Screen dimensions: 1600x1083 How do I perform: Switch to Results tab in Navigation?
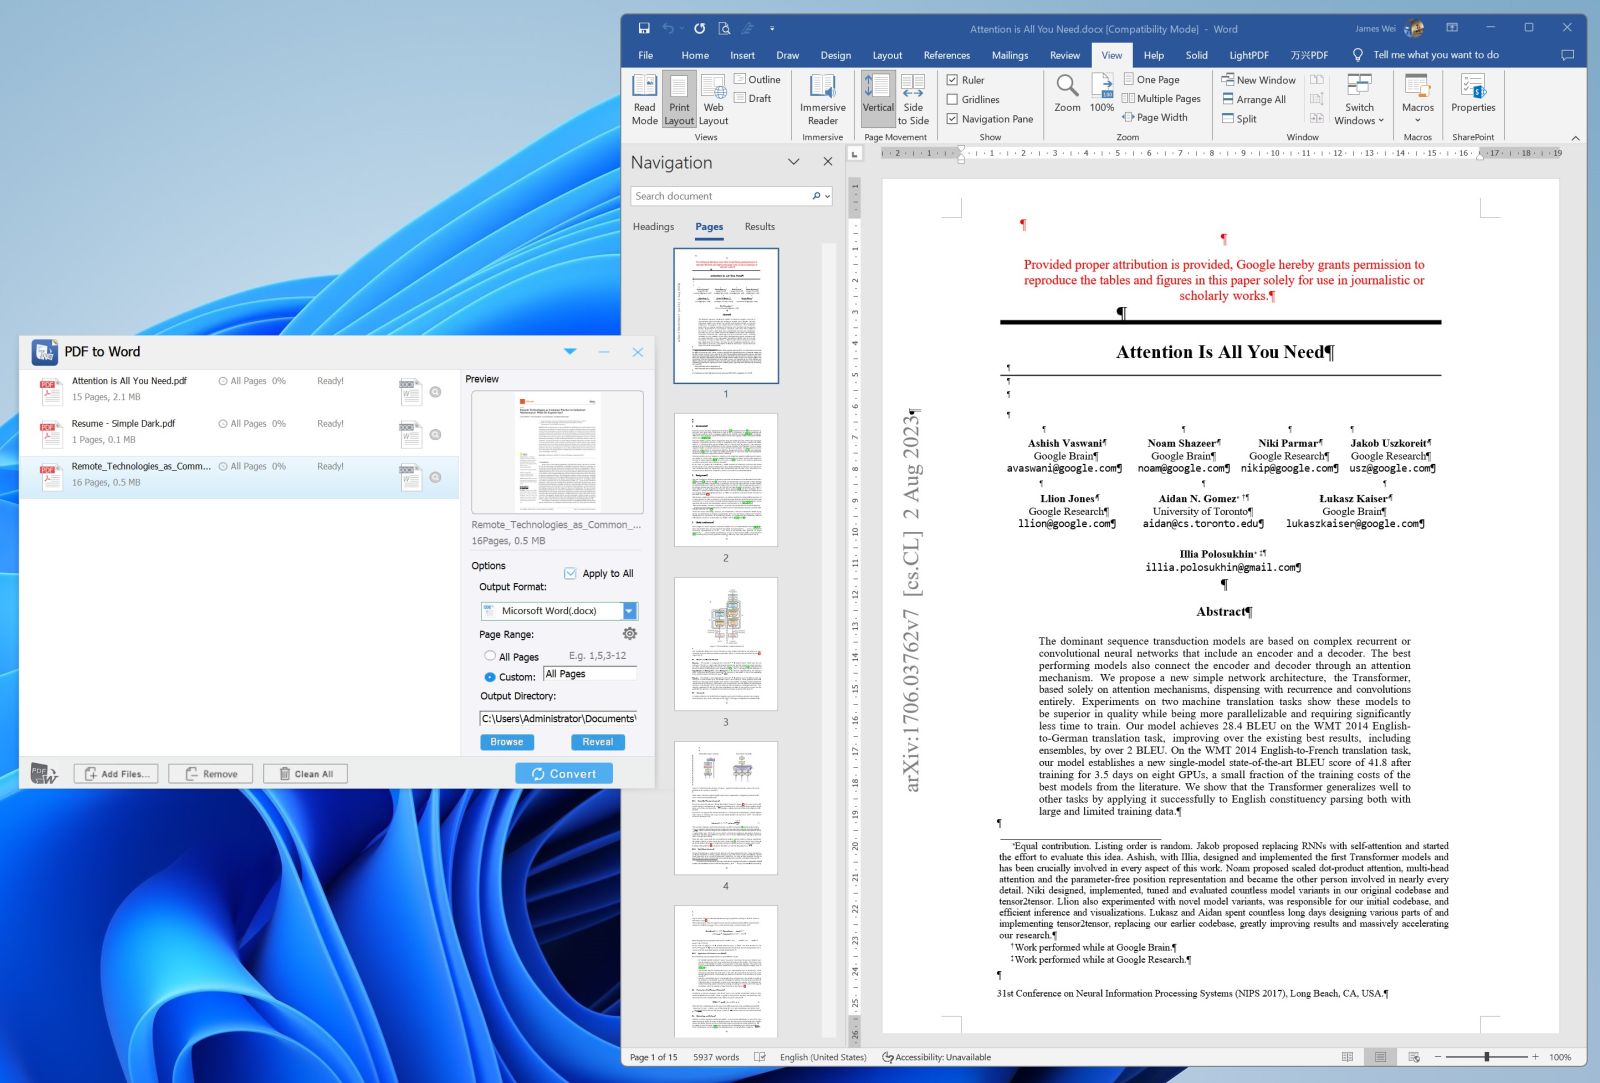tap(759, 227)
